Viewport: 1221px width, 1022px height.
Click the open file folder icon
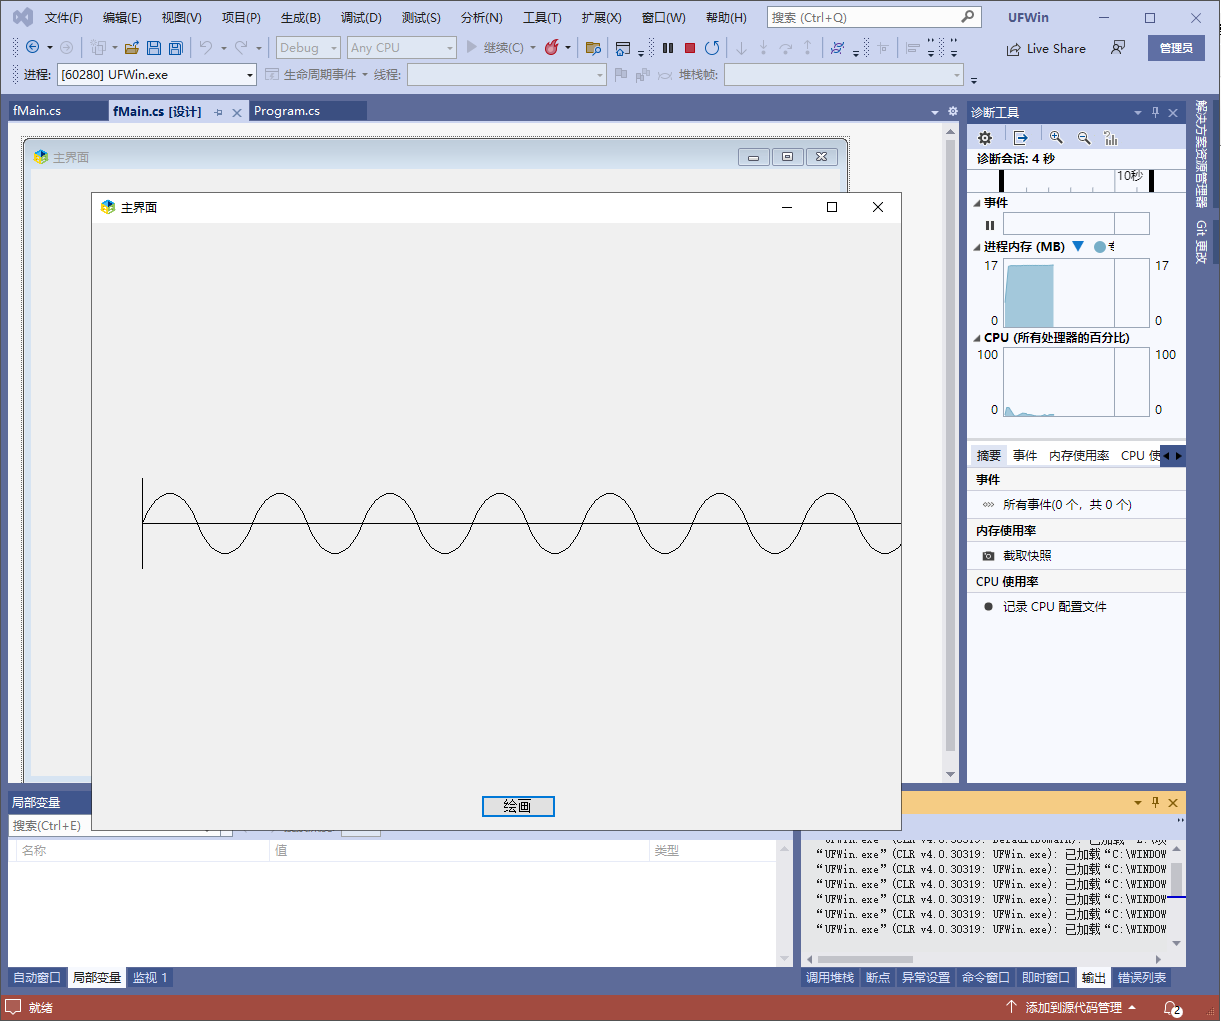[131, 47]
